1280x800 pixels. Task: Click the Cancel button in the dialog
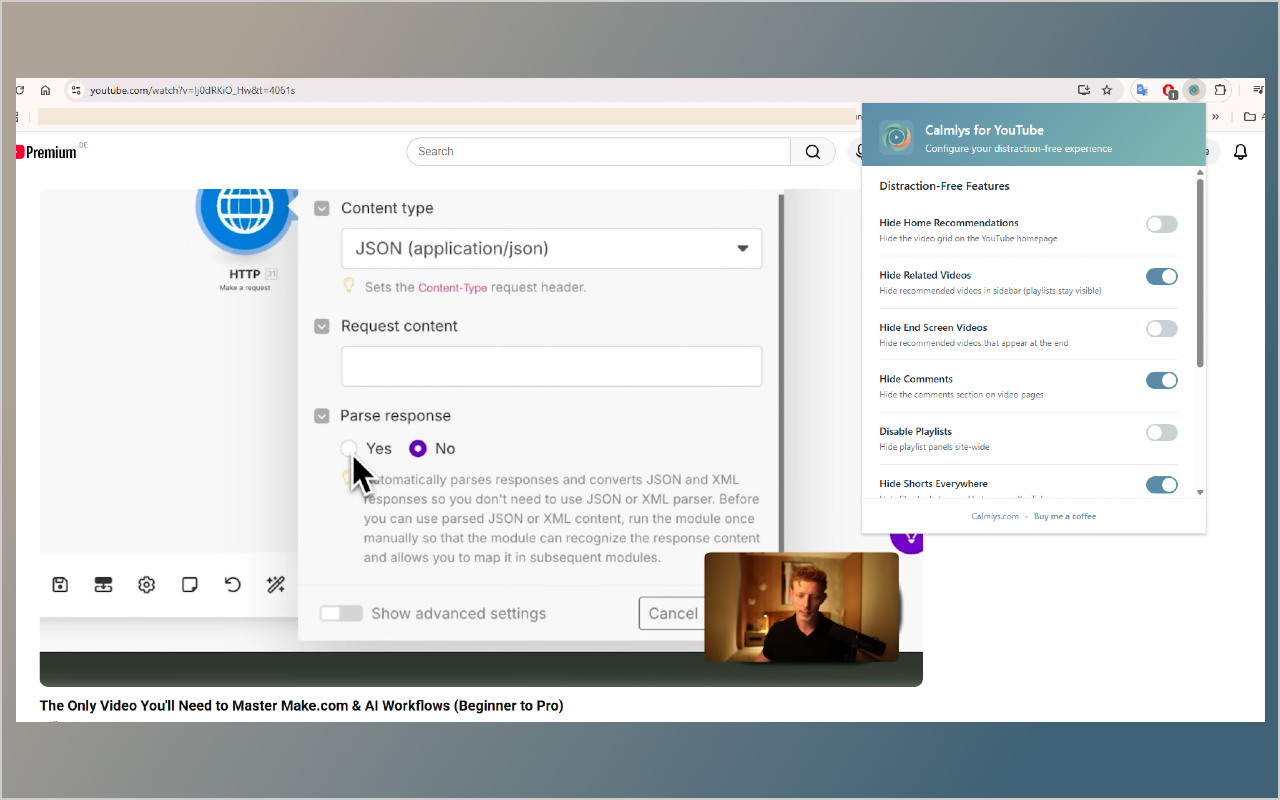[x=672, y=613]
